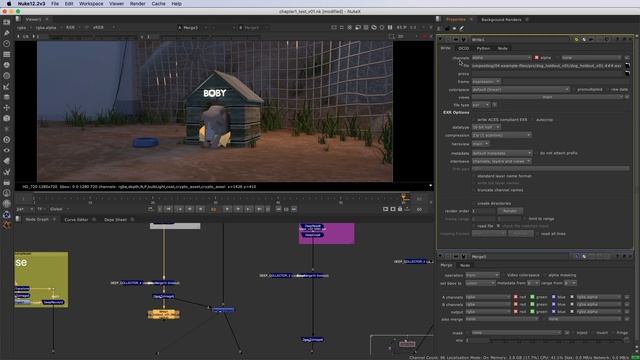Open the 3D nodes cube icon

tap(7, 118)
